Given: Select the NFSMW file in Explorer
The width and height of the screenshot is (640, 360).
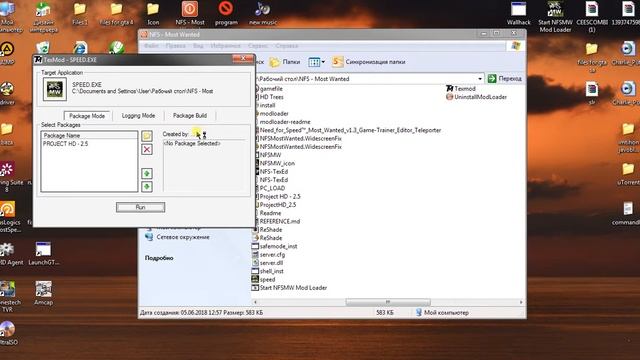Looking at the screenshot, I should click(268, 155).
